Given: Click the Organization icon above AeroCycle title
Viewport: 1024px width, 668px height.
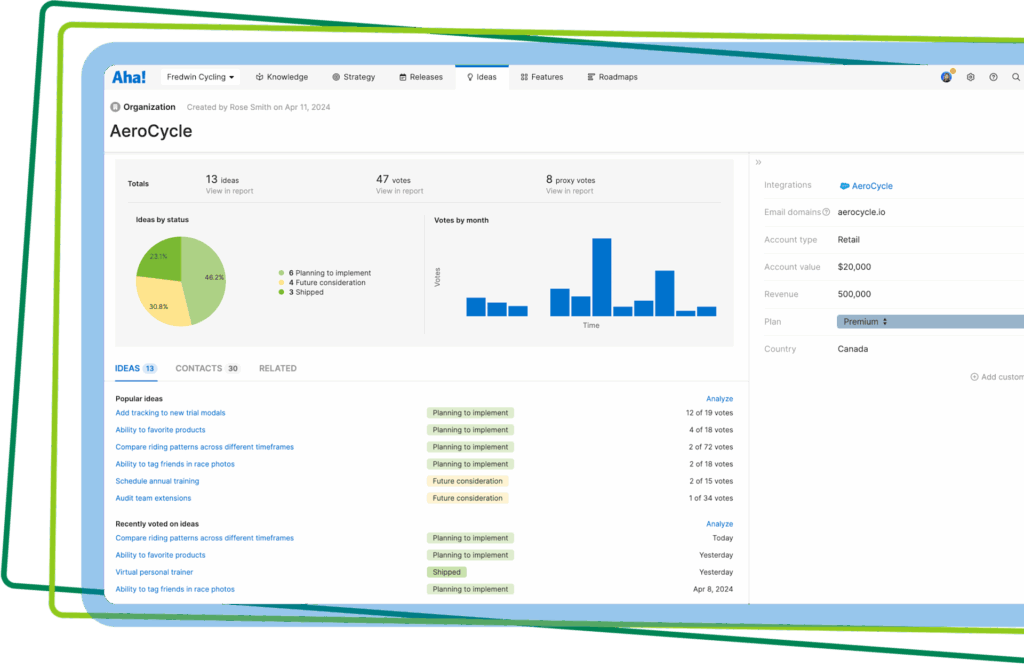Looking at the screenshot, I should (x=115, y=107).
